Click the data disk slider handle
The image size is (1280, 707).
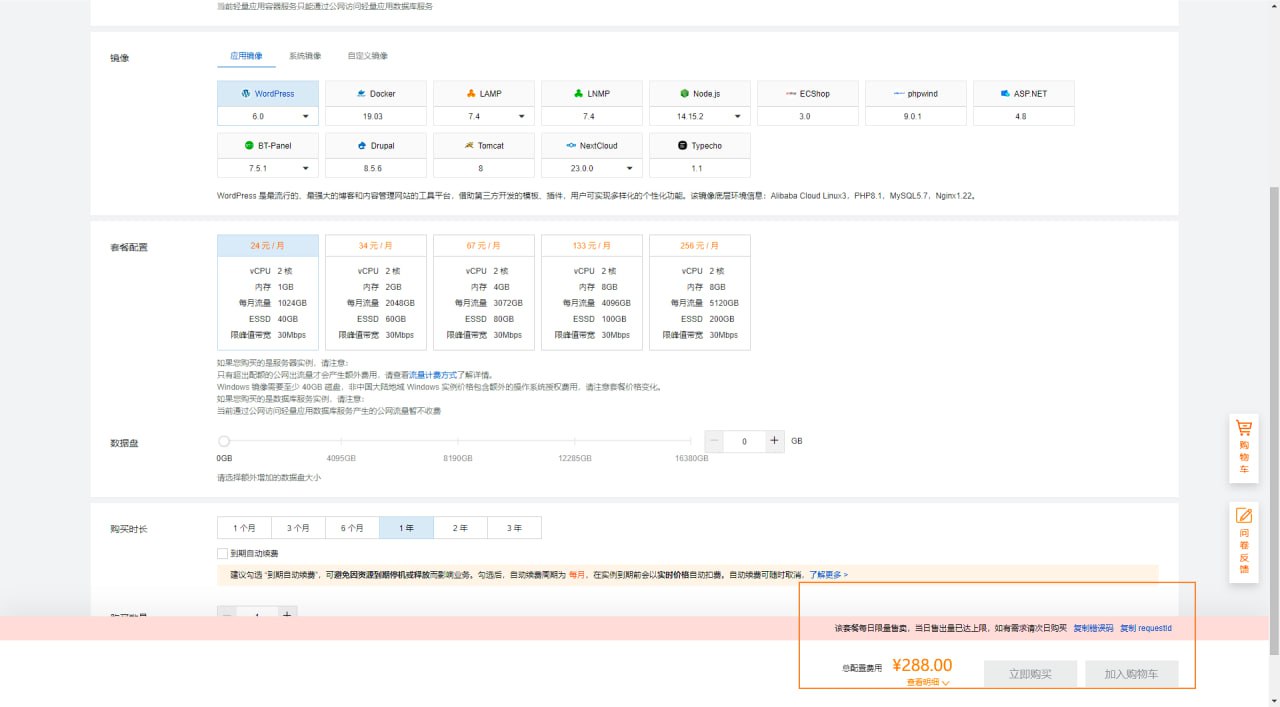224,441
